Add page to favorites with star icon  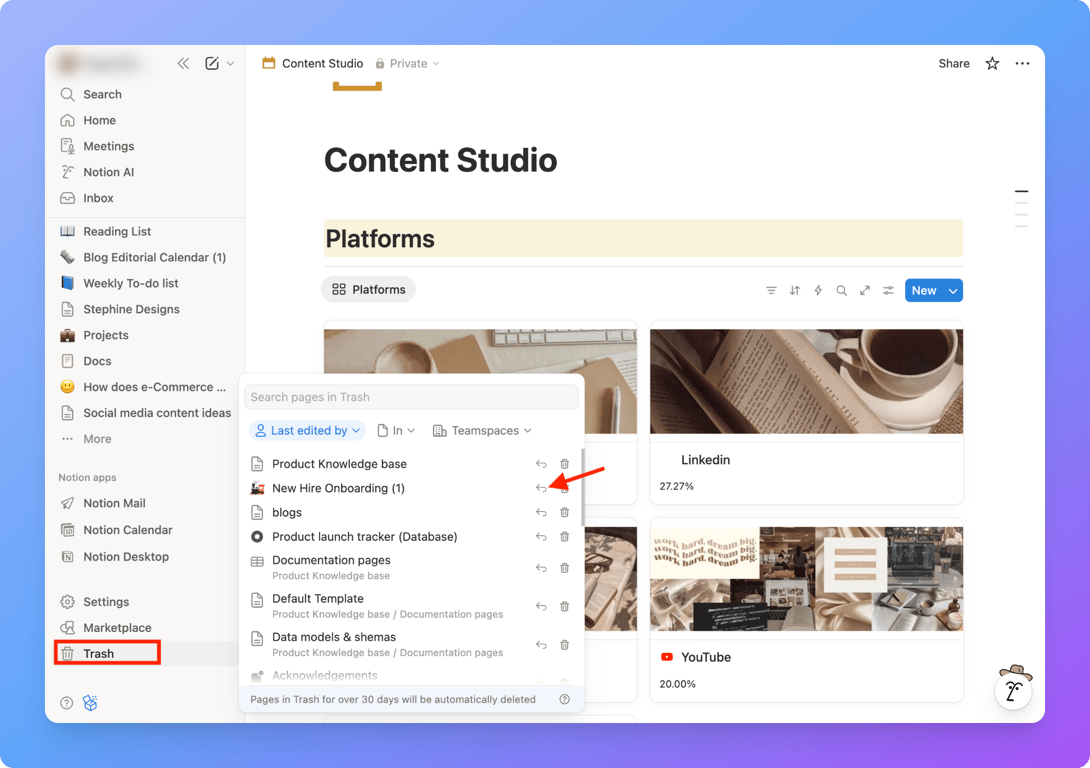pyautogui.click(x=992, y=63)
